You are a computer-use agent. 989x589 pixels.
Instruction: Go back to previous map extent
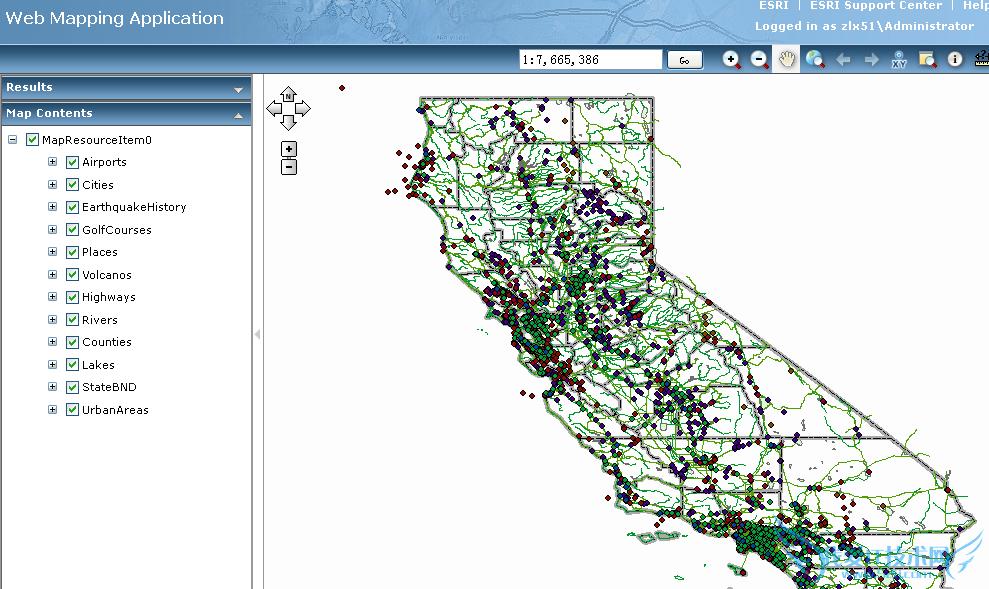pyautogui.click(x=843, y=60)
